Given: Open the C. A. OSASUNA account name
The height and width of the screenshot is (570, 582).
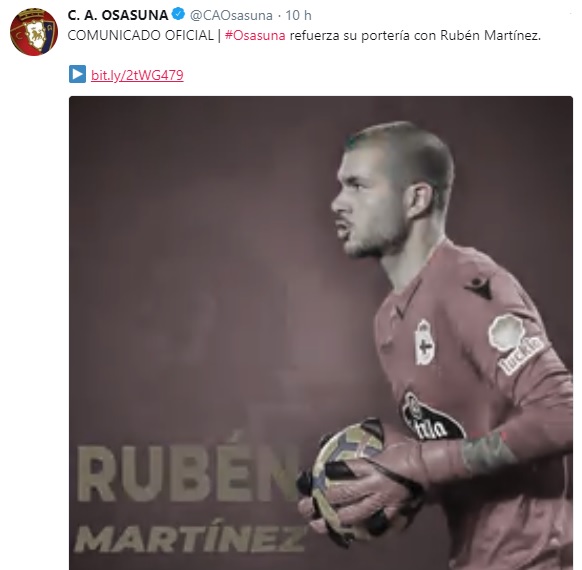Looking at the screenshot, I should (118, 15).
